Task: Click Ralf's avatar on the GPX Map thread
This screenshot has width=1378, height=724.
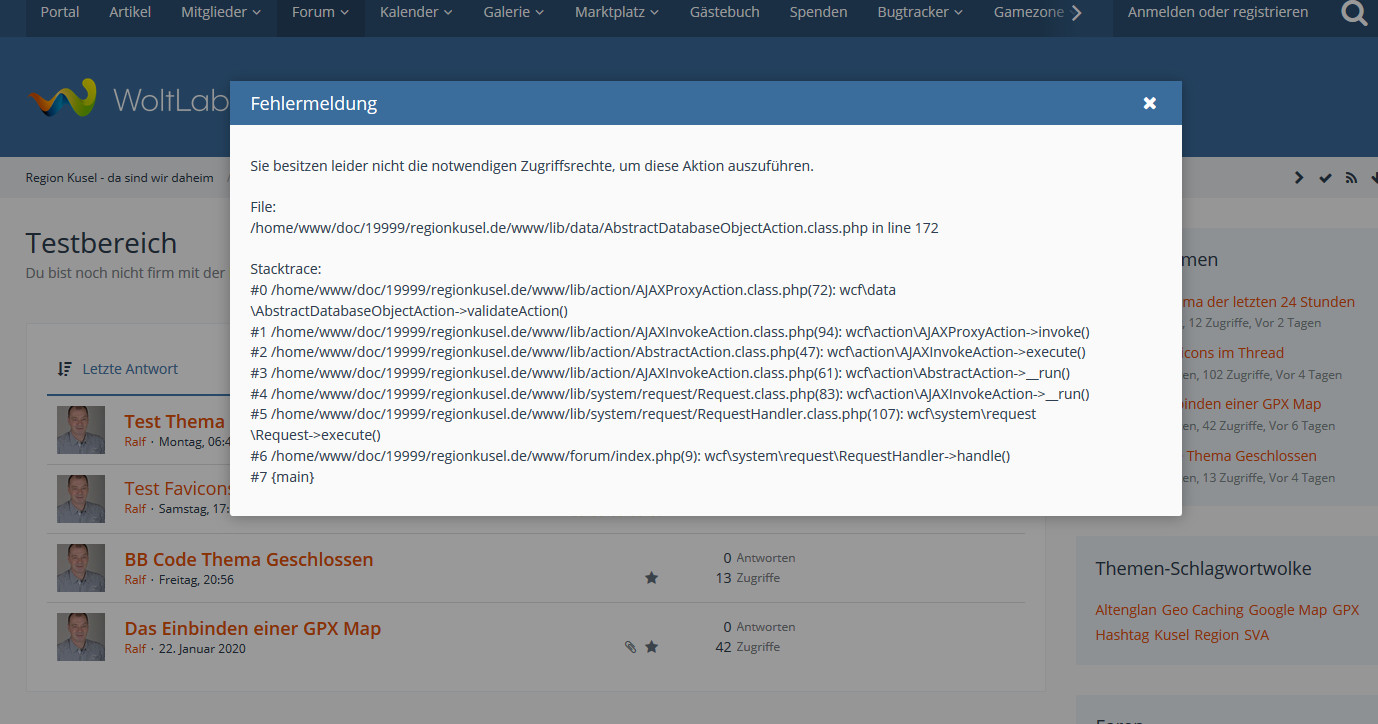Action: [81, 637]
